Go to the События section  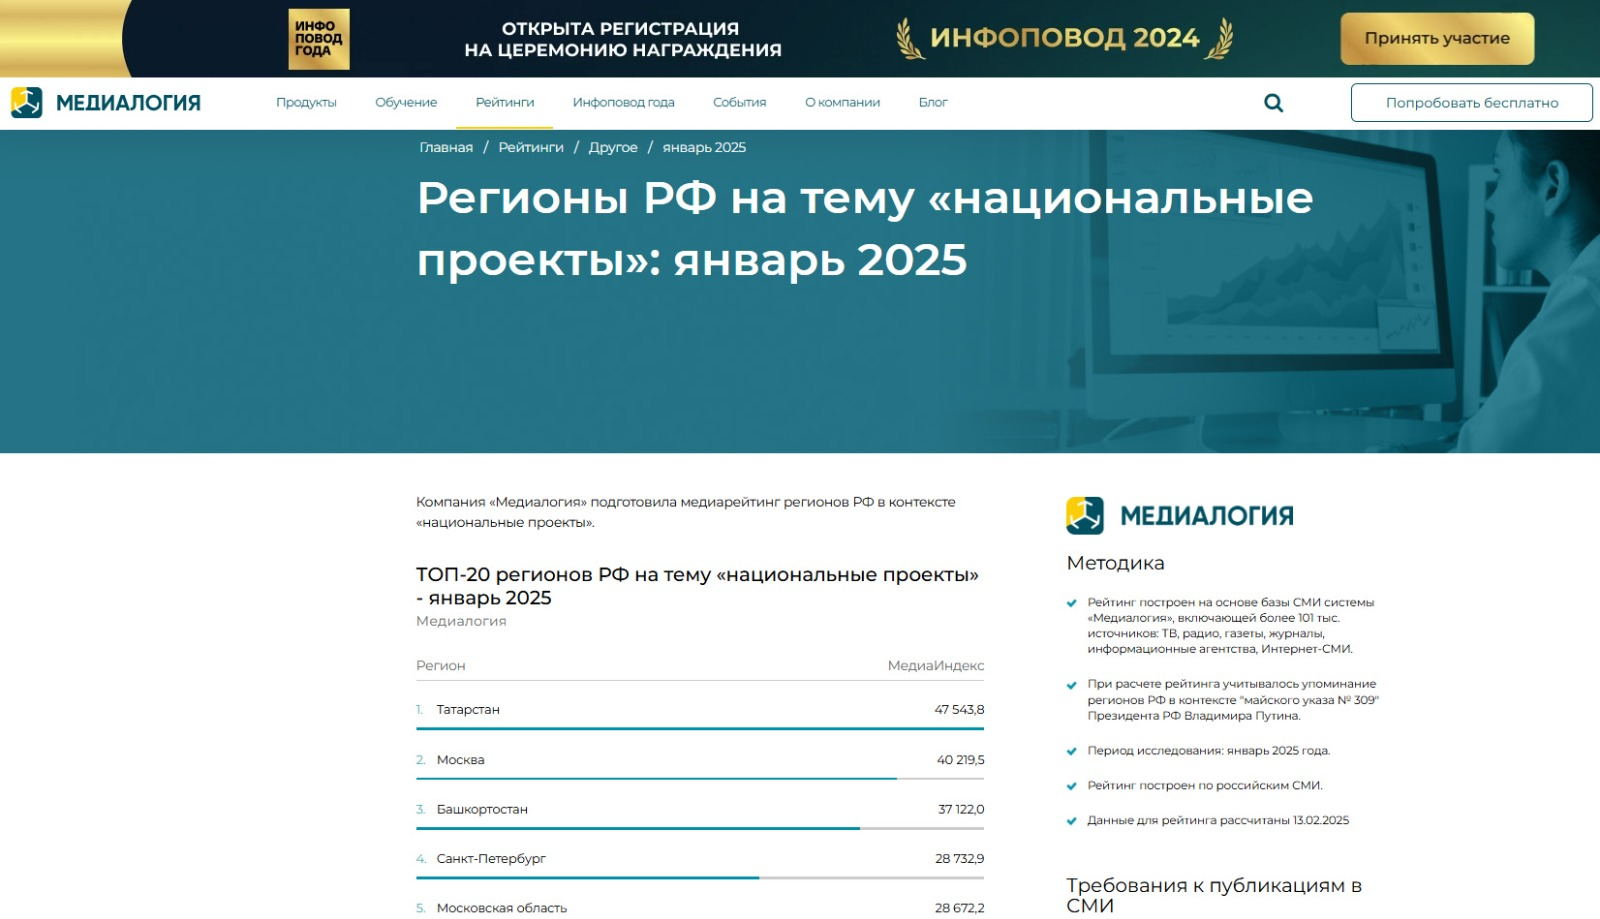739,103
